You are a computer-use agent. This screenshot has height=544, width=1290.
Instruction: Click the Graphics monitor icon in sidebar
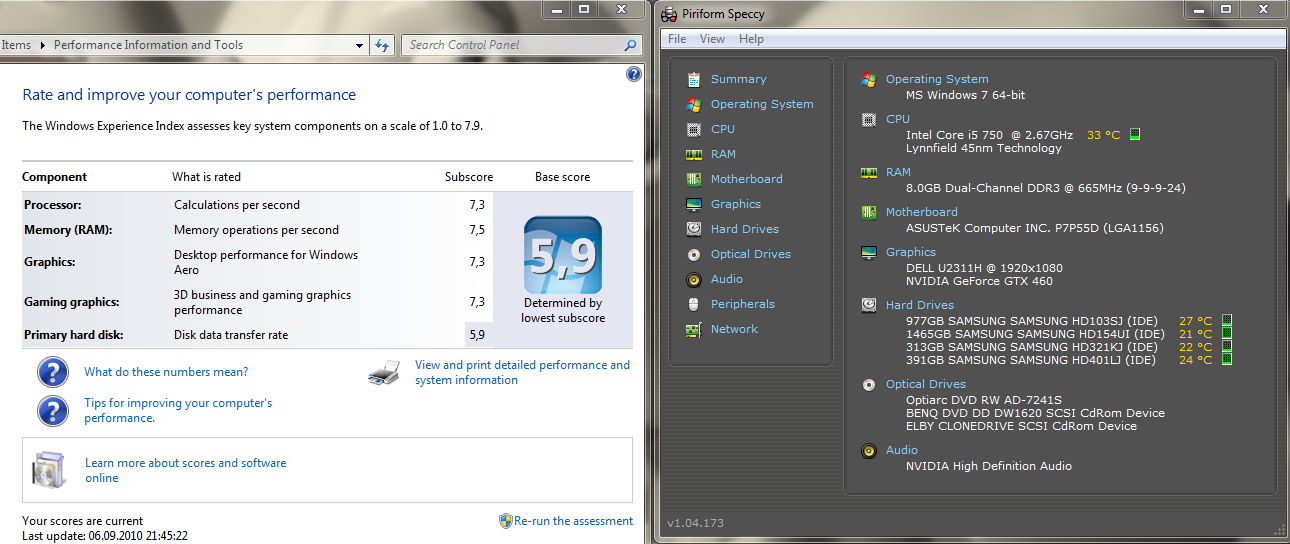[693, 204]
